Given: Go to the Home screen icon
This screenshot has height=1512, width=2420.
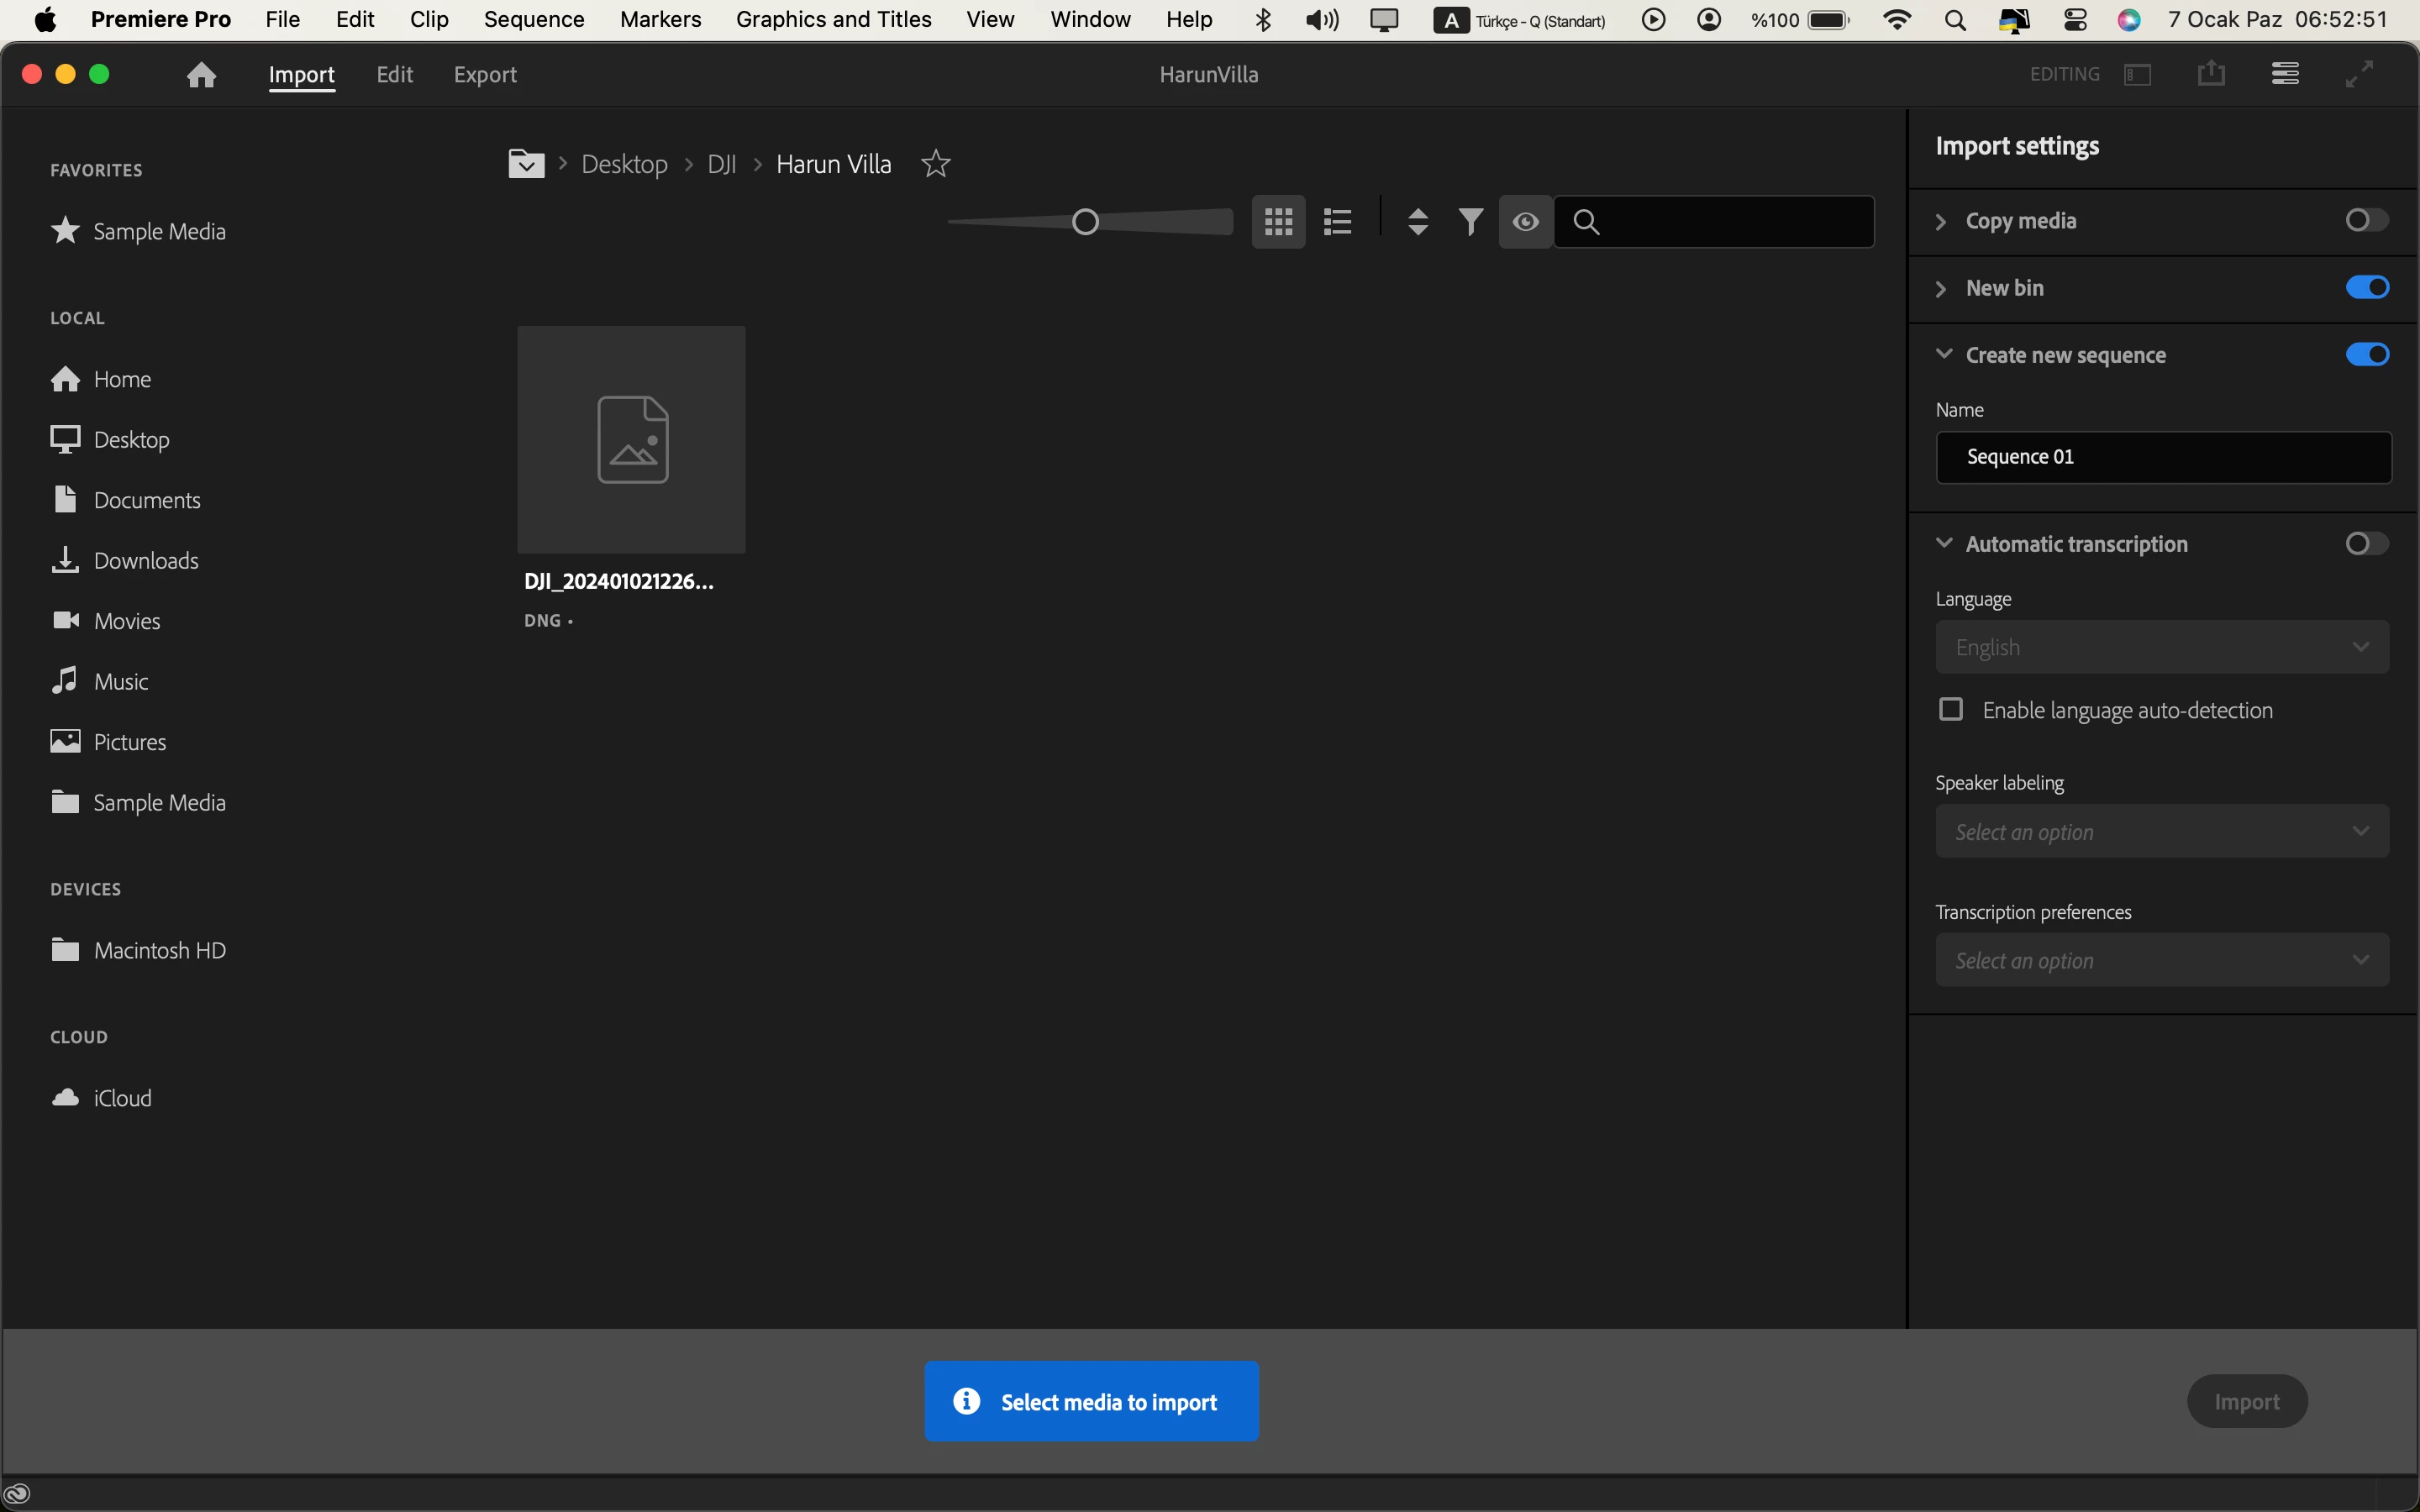Looking at the screenshot, I should [202, 75].
